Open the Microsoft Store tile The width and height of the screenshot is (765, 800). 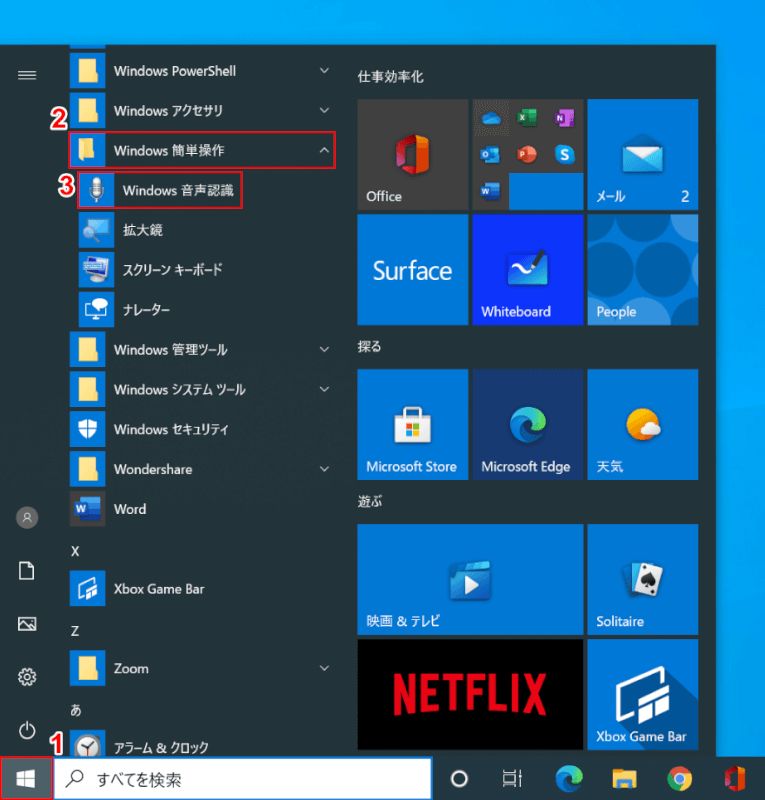[x=412, y=424]
